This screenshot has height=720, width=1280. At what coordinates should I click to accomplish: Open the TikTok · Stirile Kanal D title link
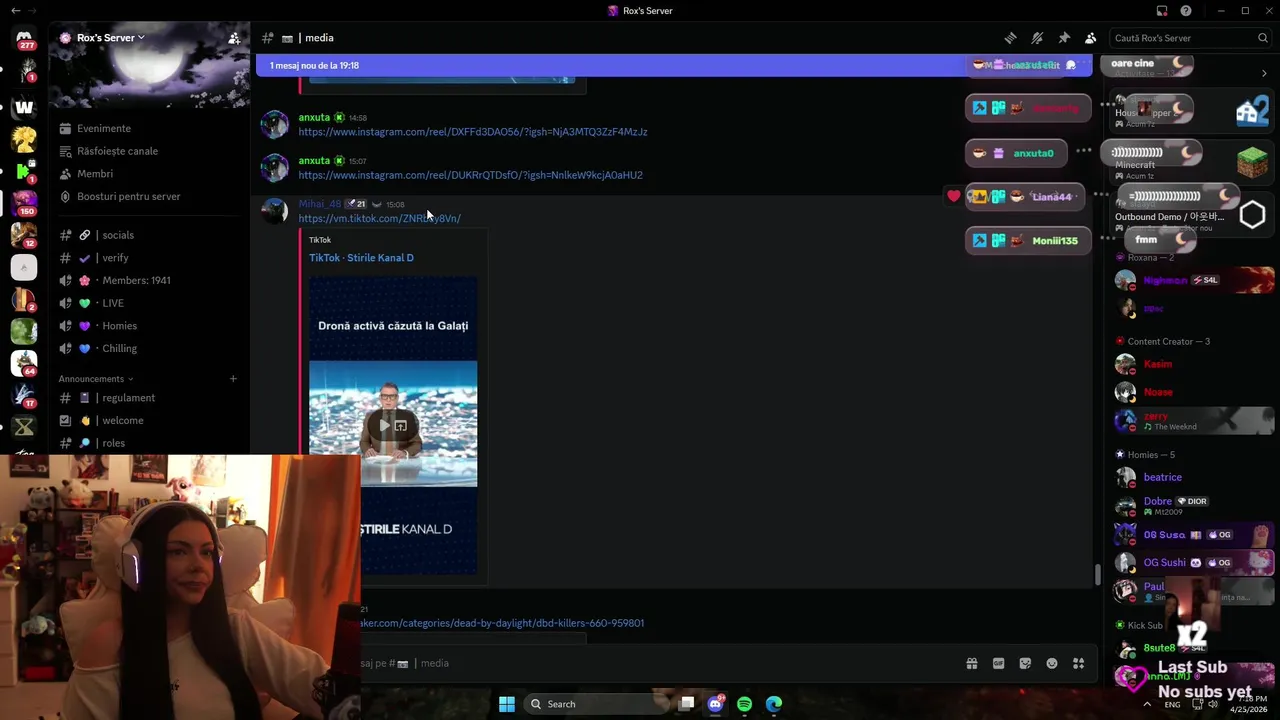pos(361,258)
